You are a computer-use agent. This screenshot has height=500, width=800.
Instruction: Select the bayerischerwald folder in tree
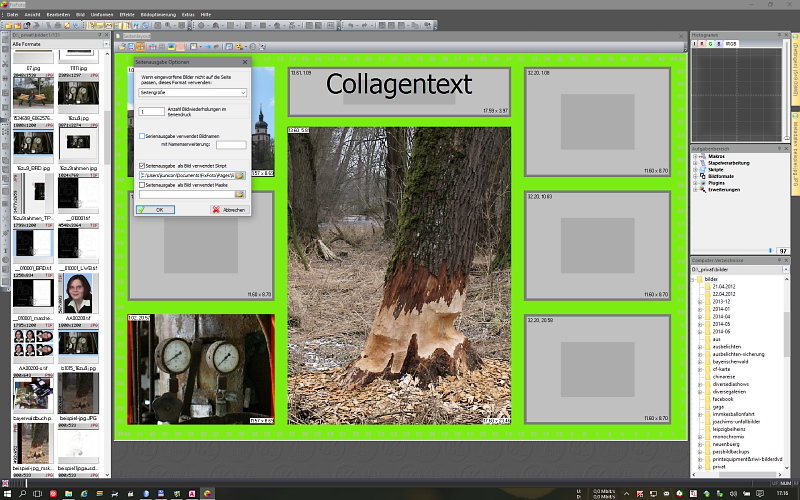730,361
